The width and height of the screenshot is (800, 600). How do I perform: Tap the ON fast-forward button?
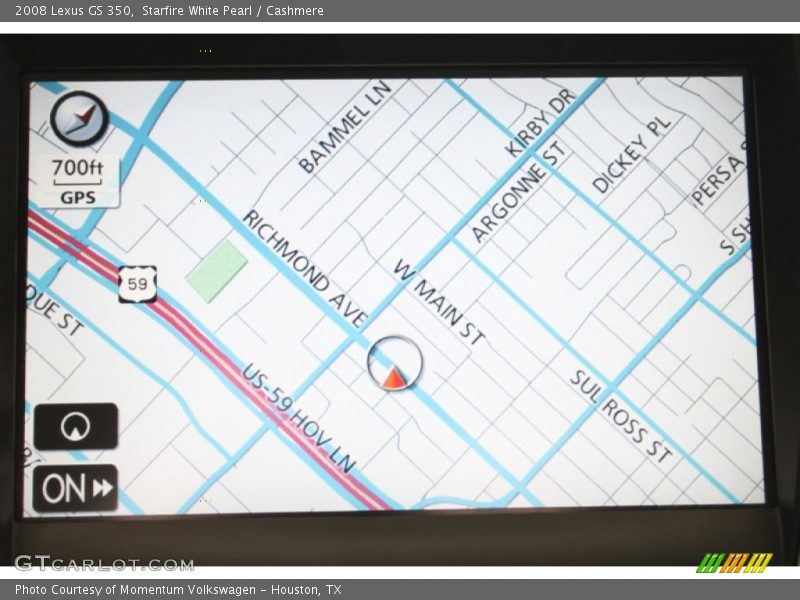[76, 488]
